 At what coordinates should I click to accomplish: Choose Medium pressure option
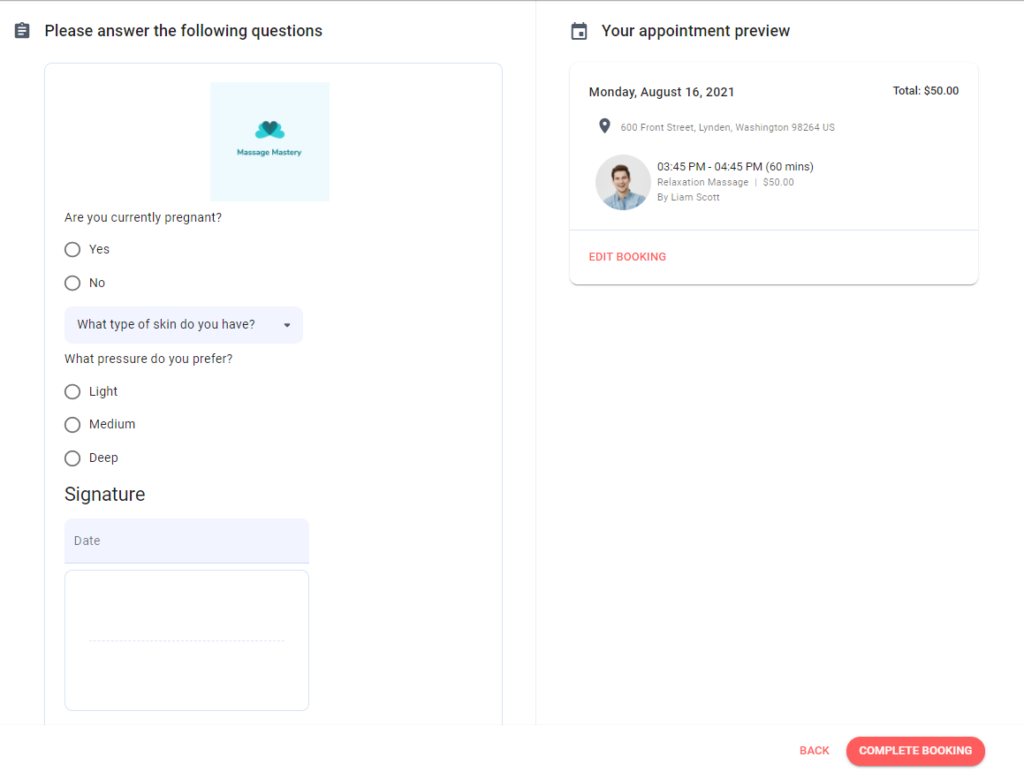72,425
